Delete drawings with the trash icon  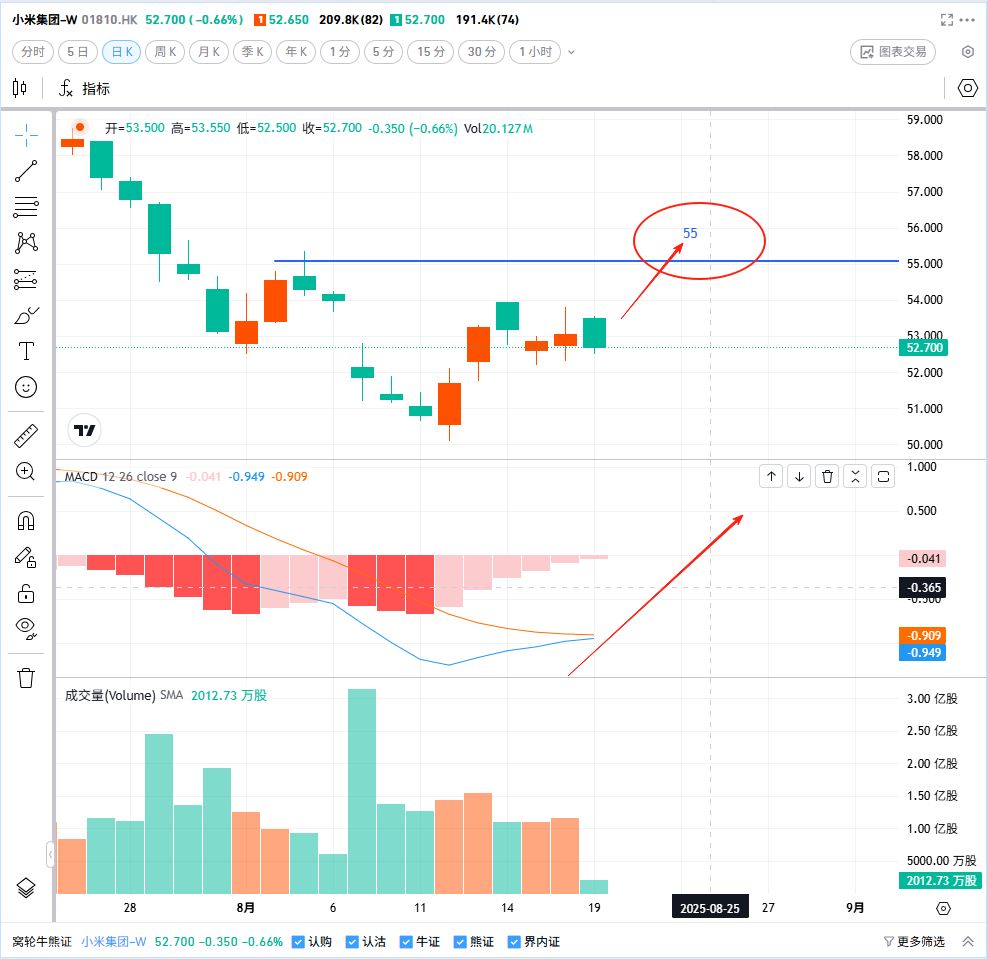(x=26, y=678)
